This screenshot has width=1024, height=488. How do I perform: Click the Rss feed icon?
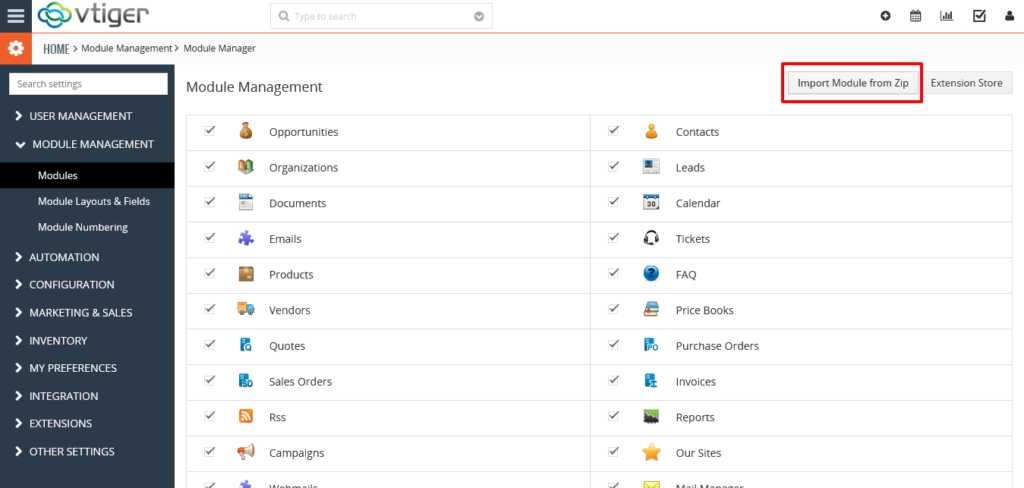coord(246,416)
